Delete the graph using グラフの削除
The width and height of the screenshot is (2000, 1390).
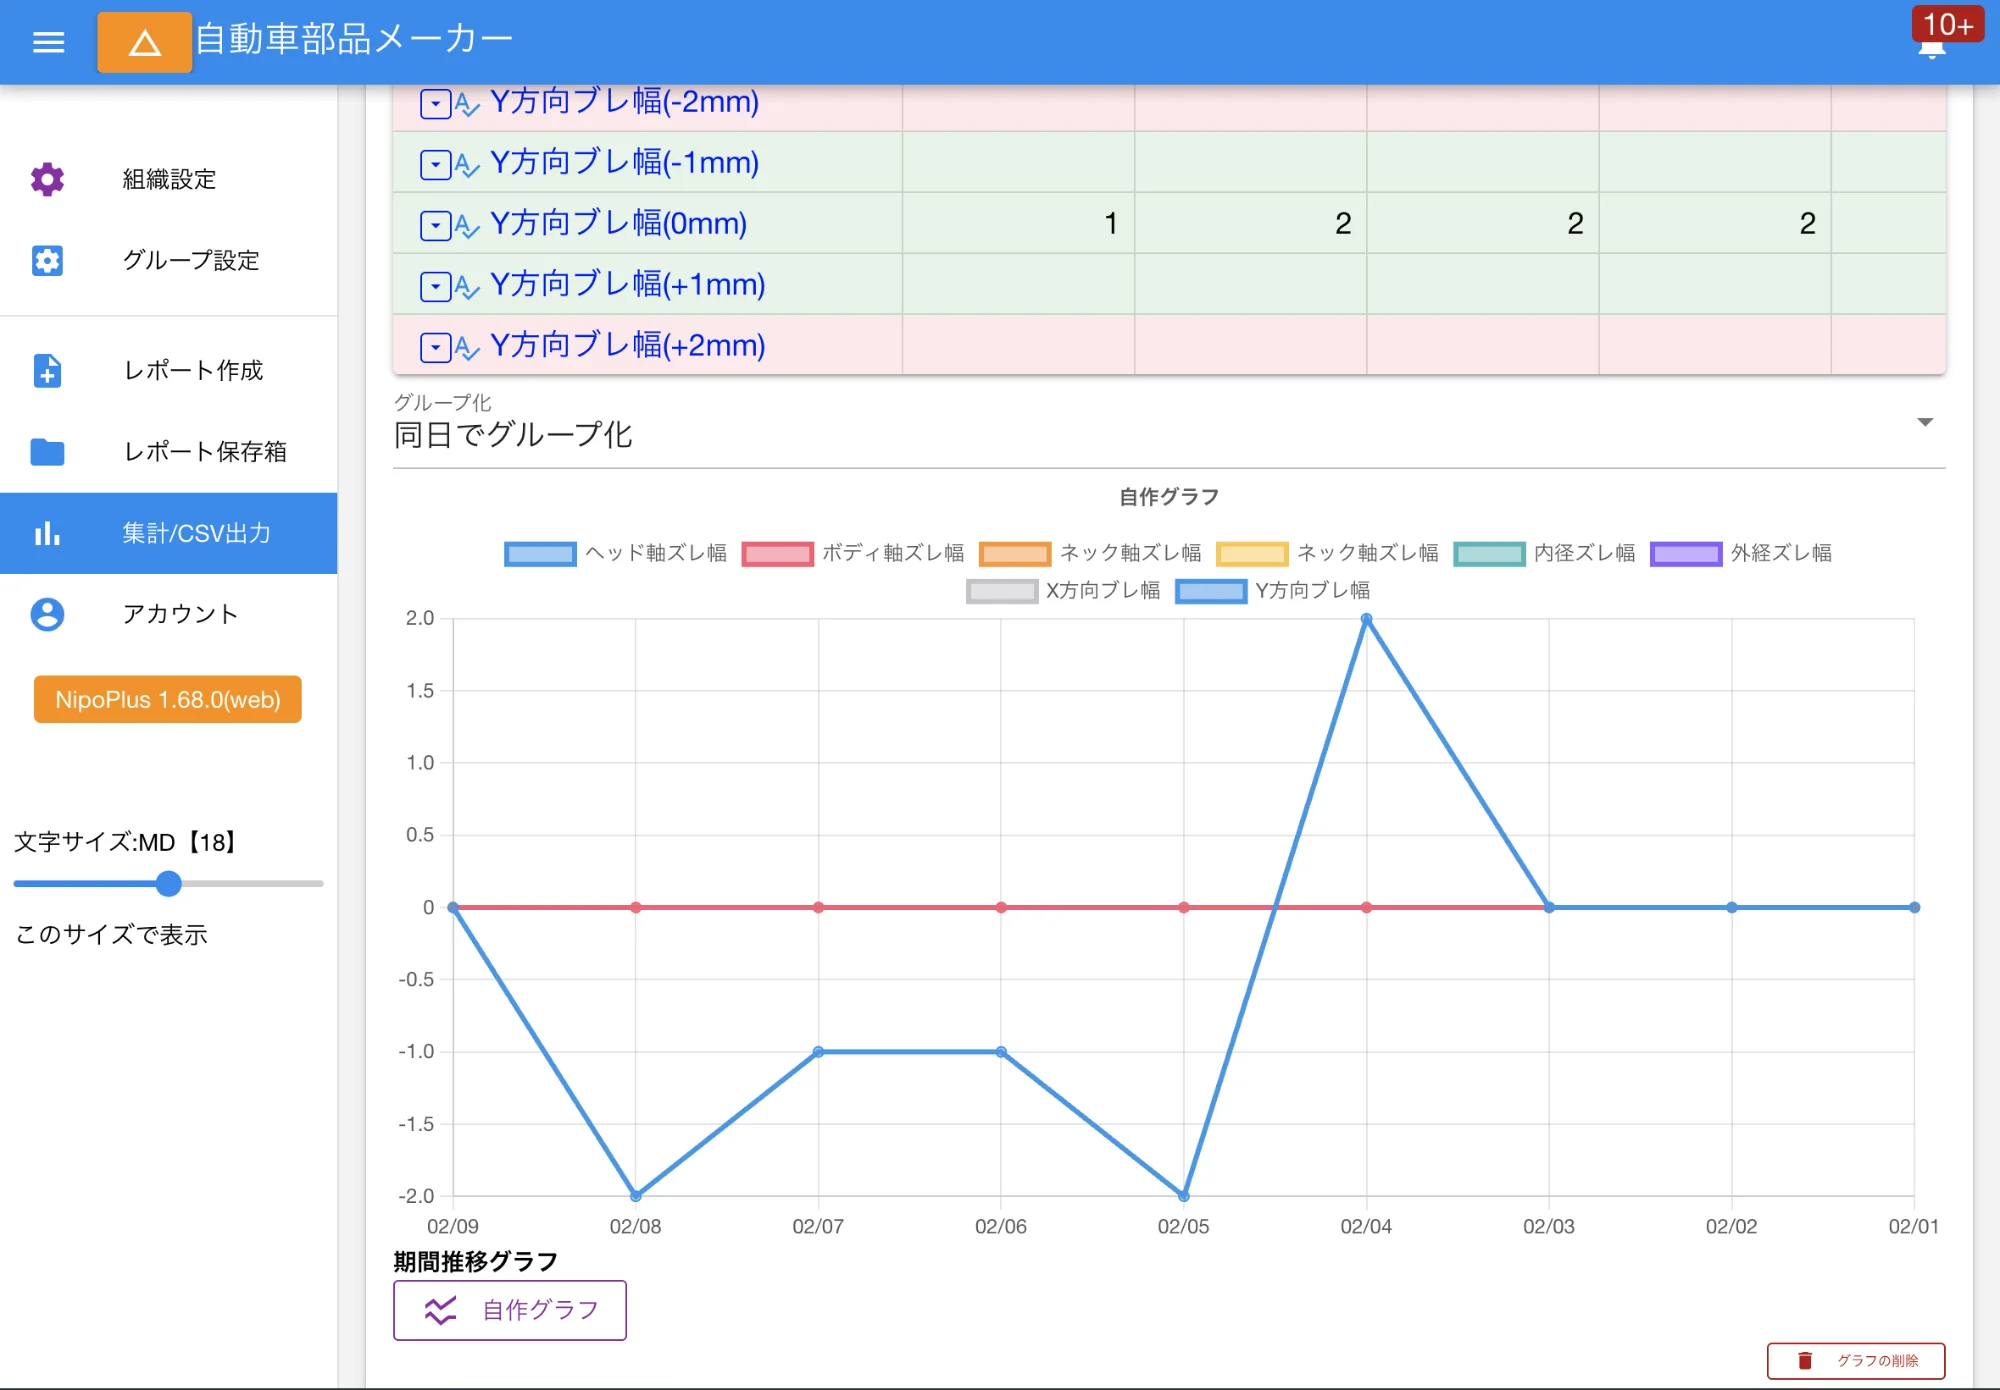tap(1857, 1360)
